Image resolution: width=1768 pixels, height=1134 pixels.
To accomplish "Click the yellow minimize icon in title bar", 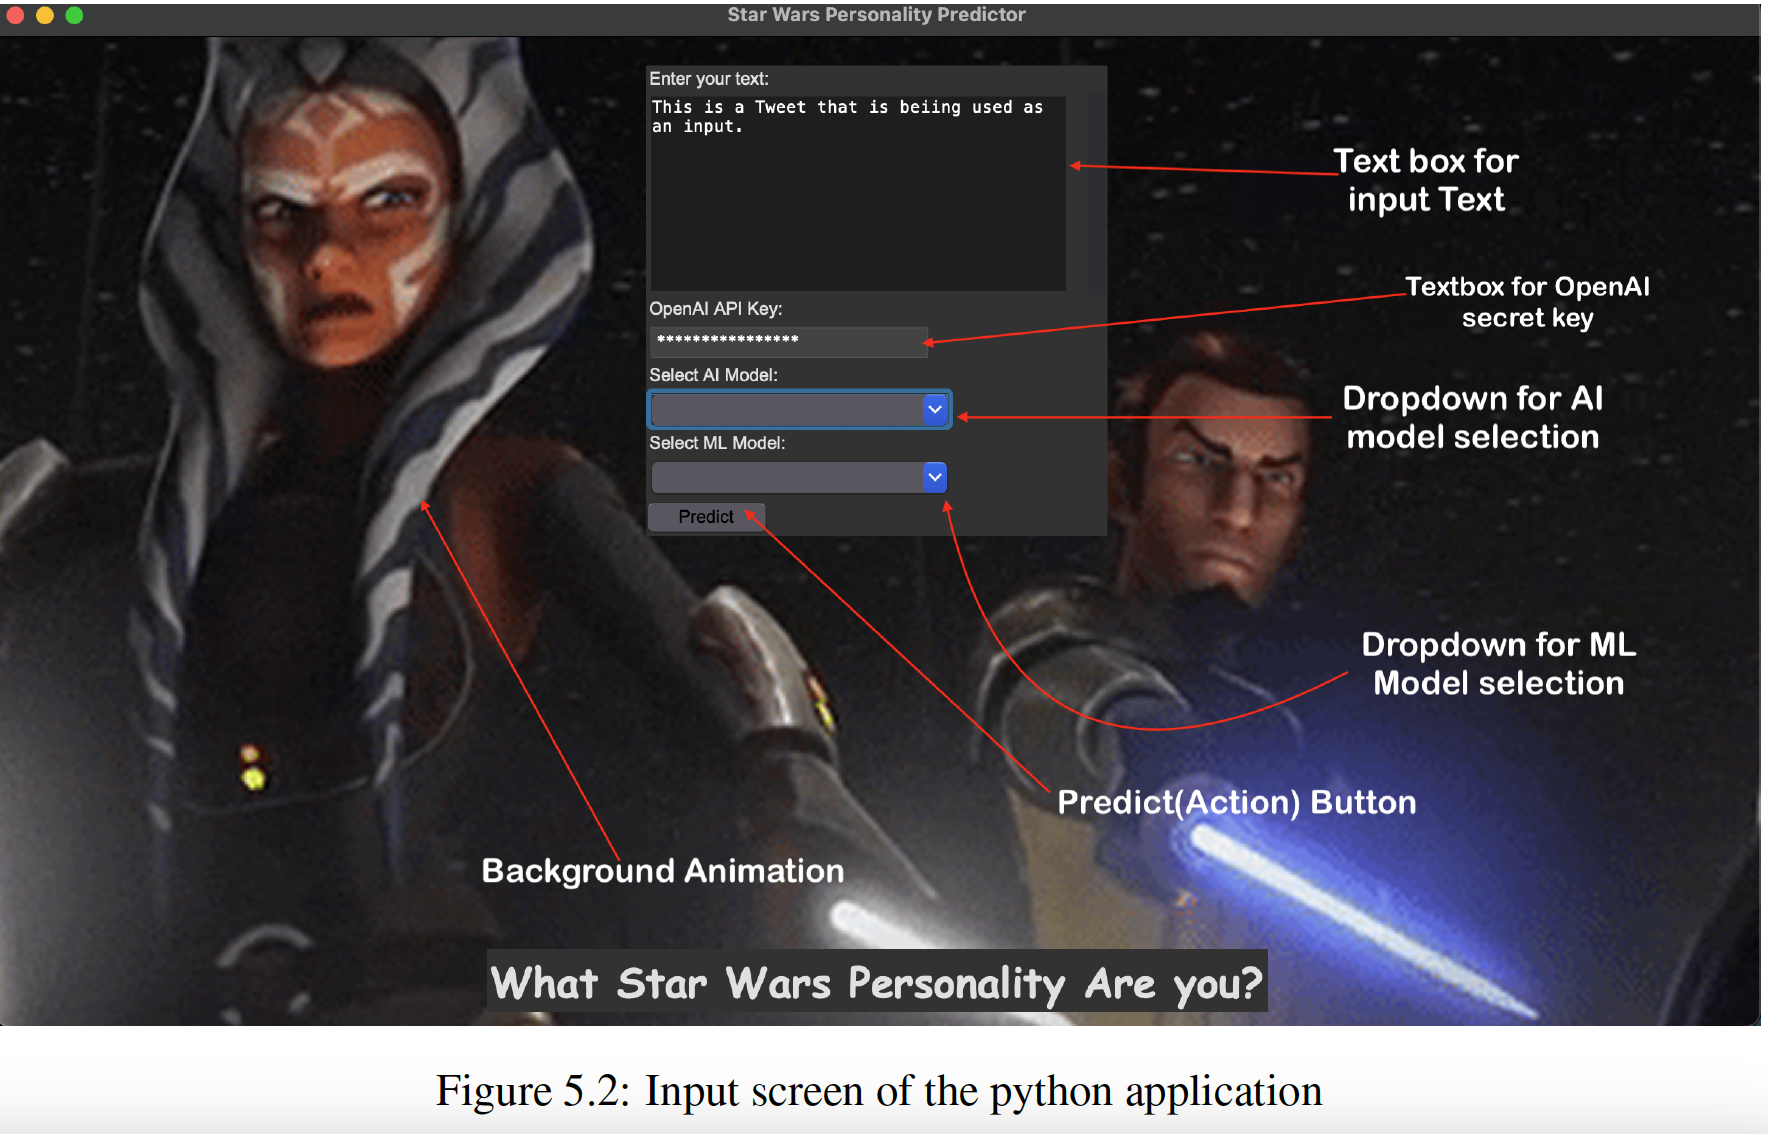I will pyautogui.click(x=43, y=15).
